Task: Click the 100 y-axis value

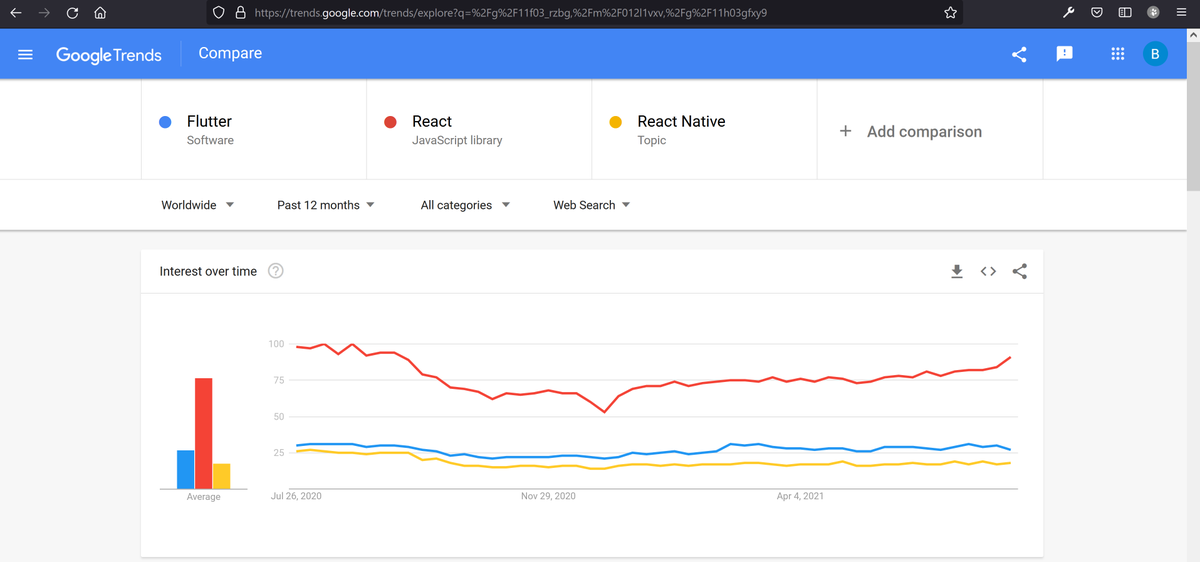Action: 276,344
